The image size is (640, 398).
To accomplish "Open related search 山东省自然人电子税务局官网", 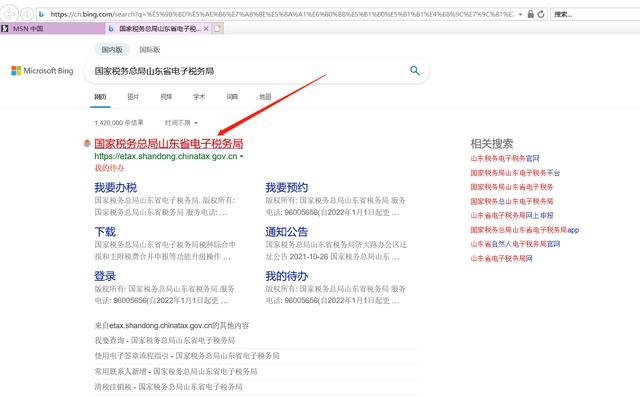I will tap(515, 244).
